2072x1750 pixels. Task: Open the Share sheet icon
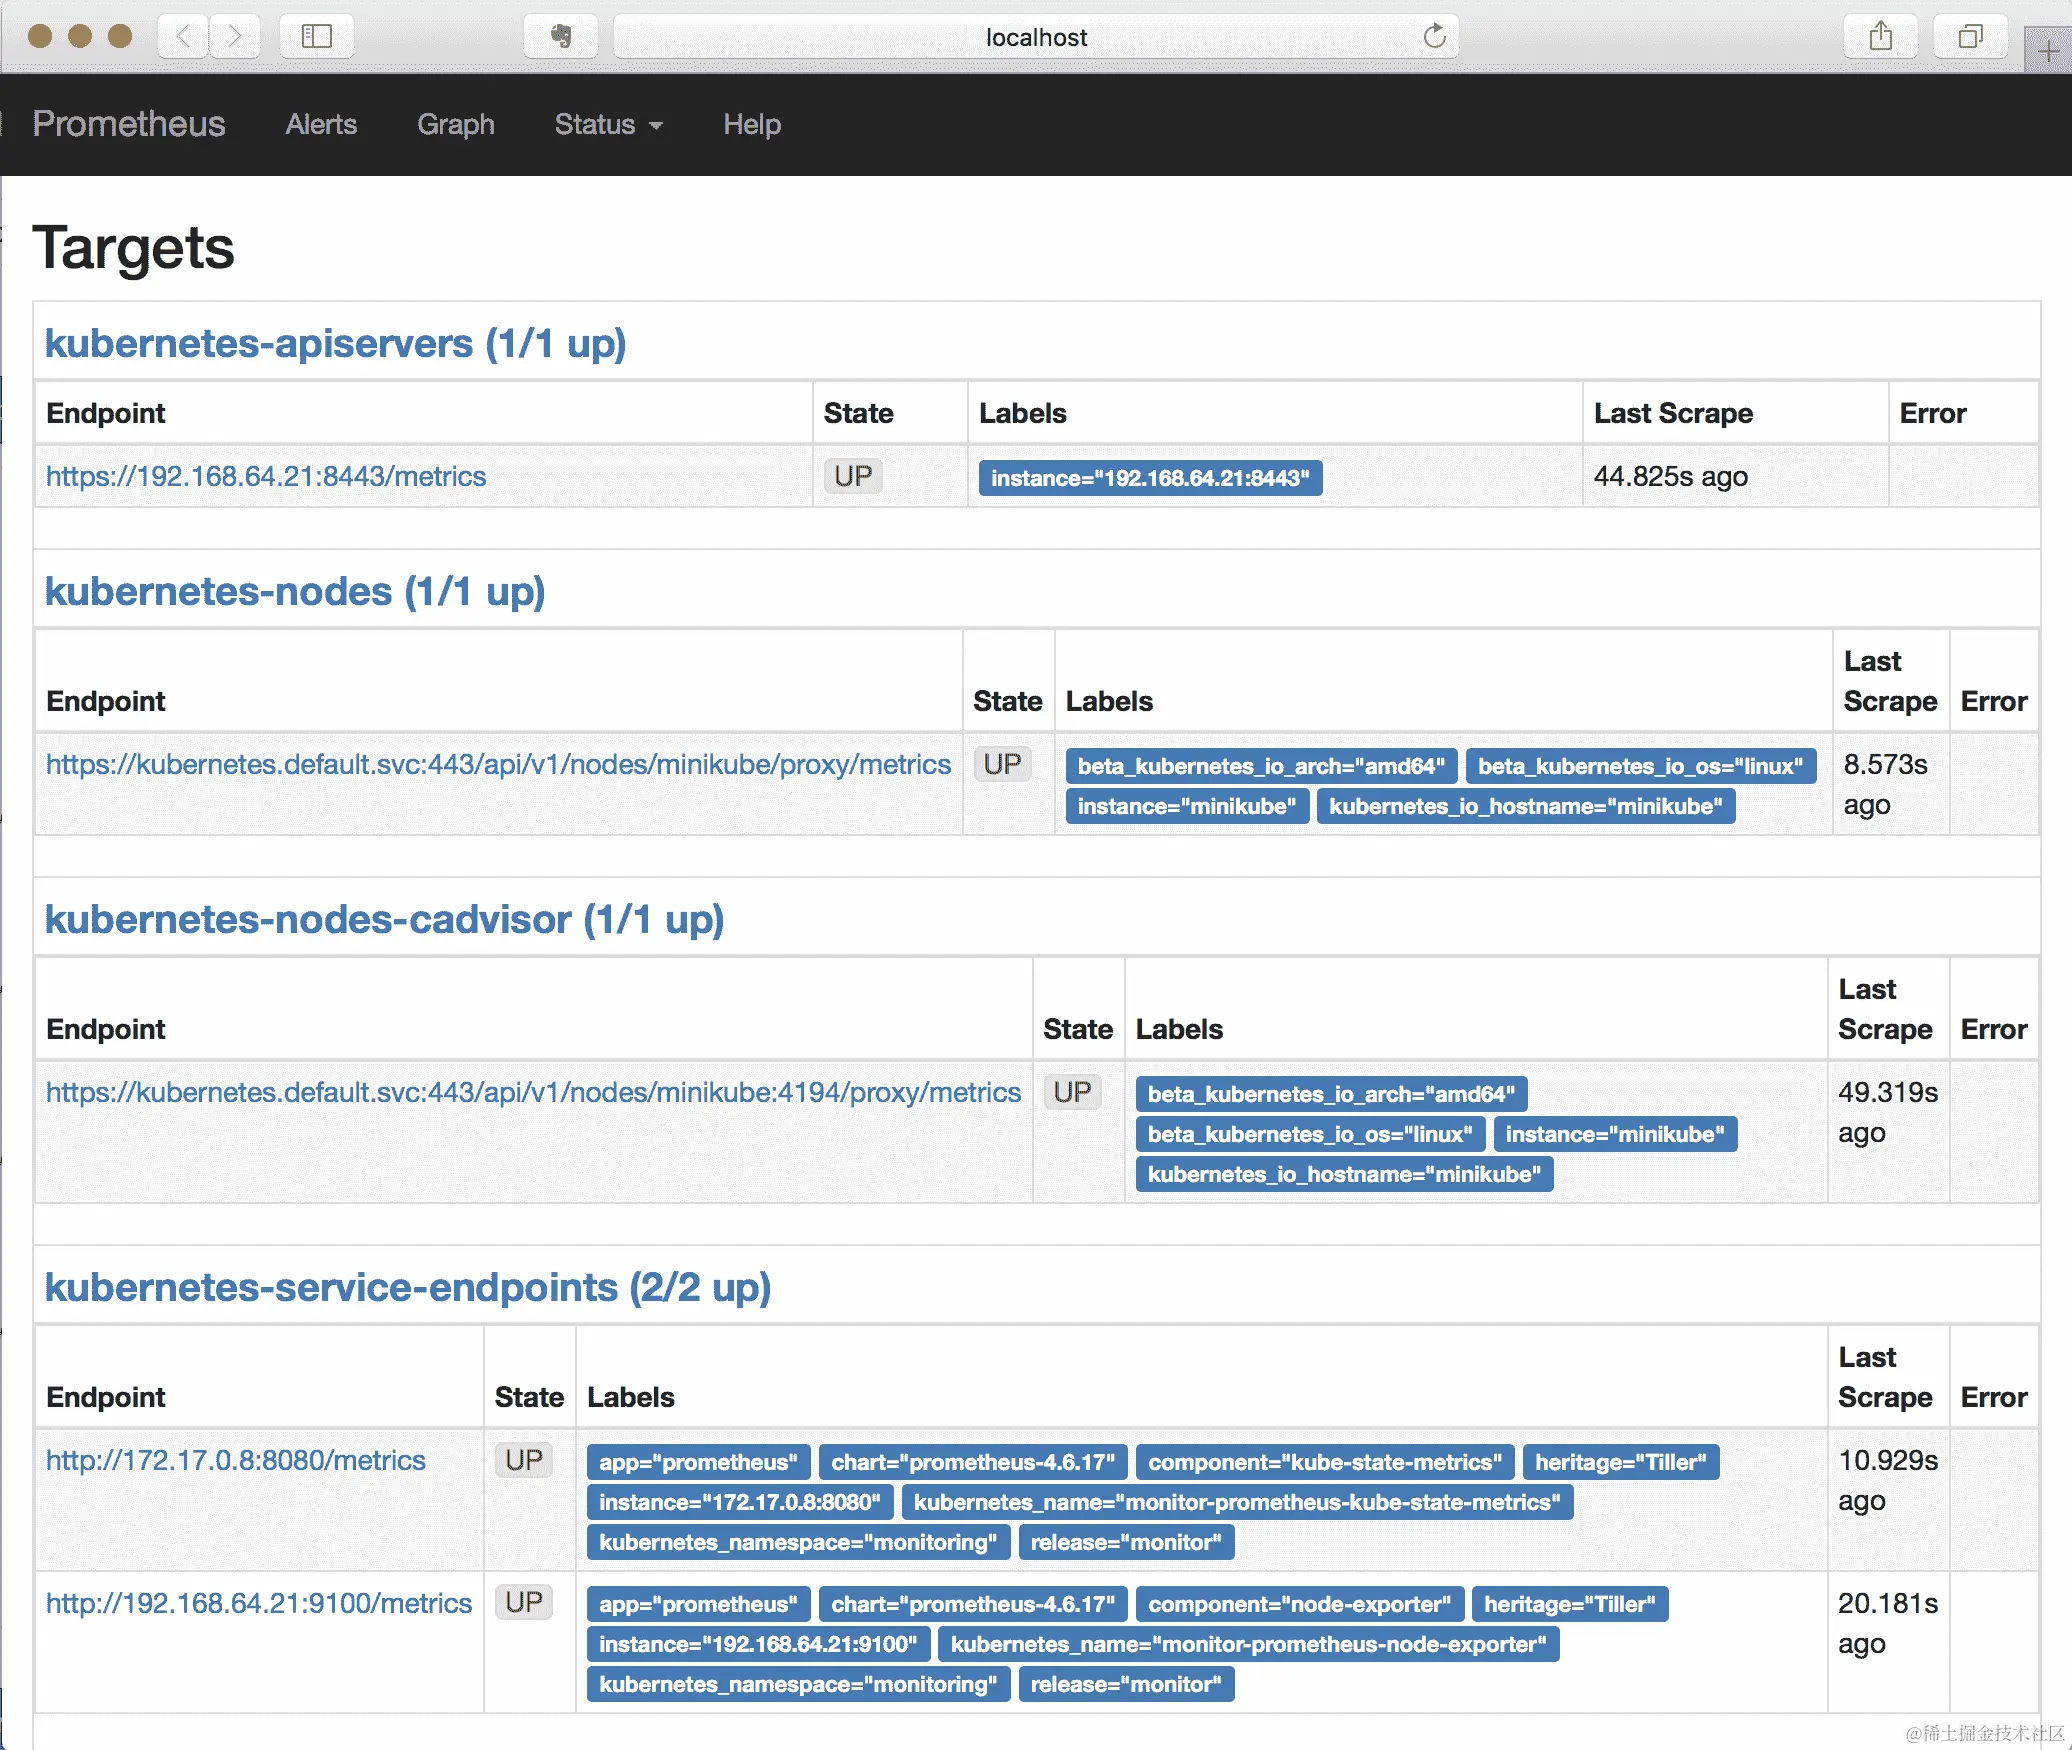click(1880, 37)
